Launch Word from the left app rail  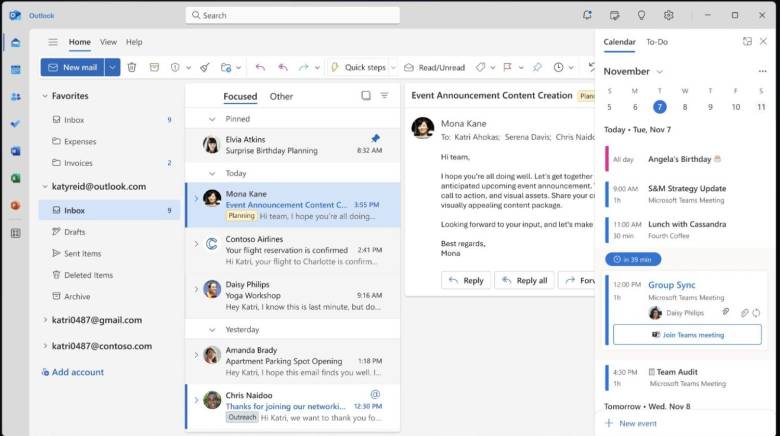15,151
